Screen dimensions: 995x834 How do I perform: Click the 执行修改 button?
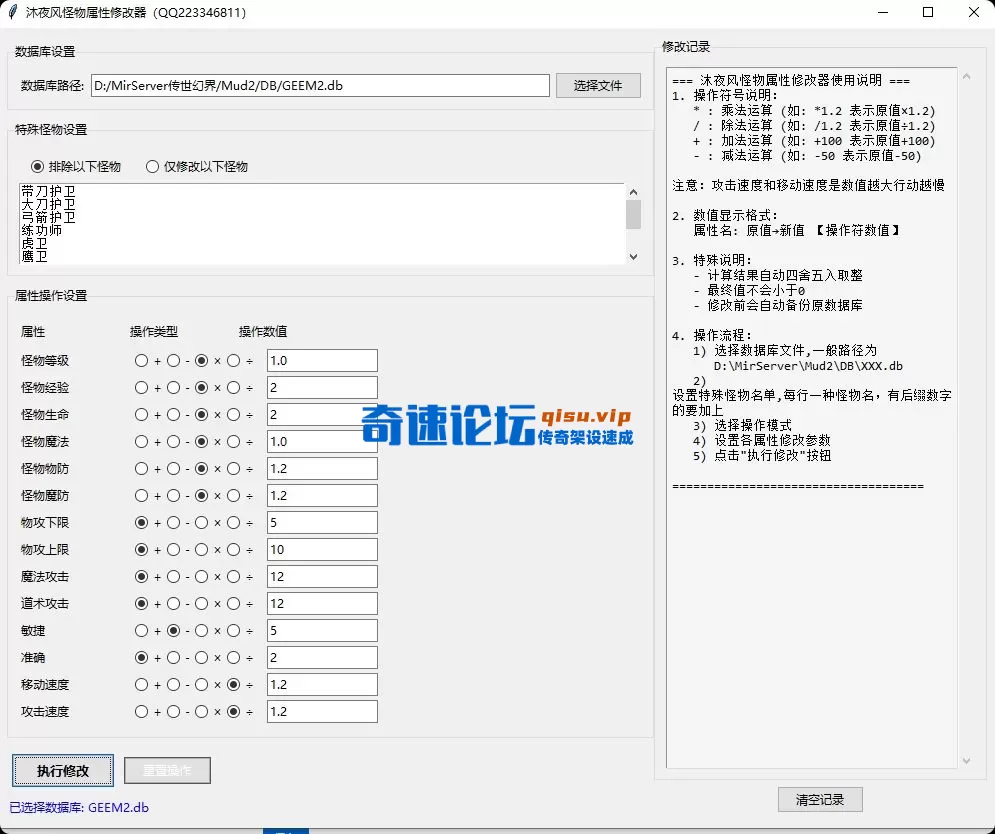[62, 770]
